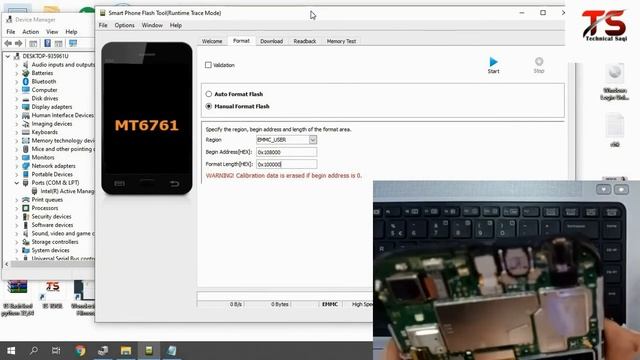Switch to the Welcome tab
Viewport: 640px width, 360px height.
[212, 41]
